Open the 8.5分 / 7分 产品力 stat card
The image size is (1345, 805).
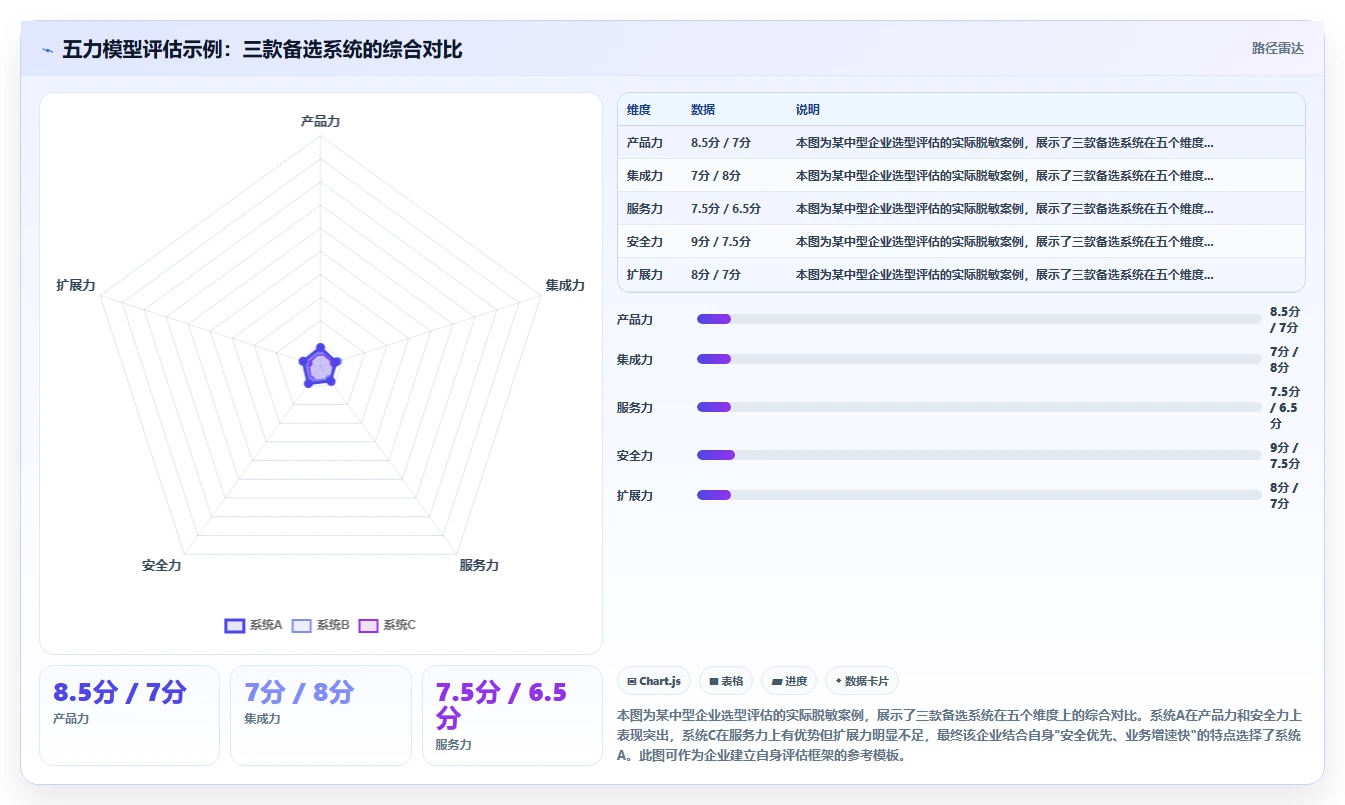pos(129,715)
